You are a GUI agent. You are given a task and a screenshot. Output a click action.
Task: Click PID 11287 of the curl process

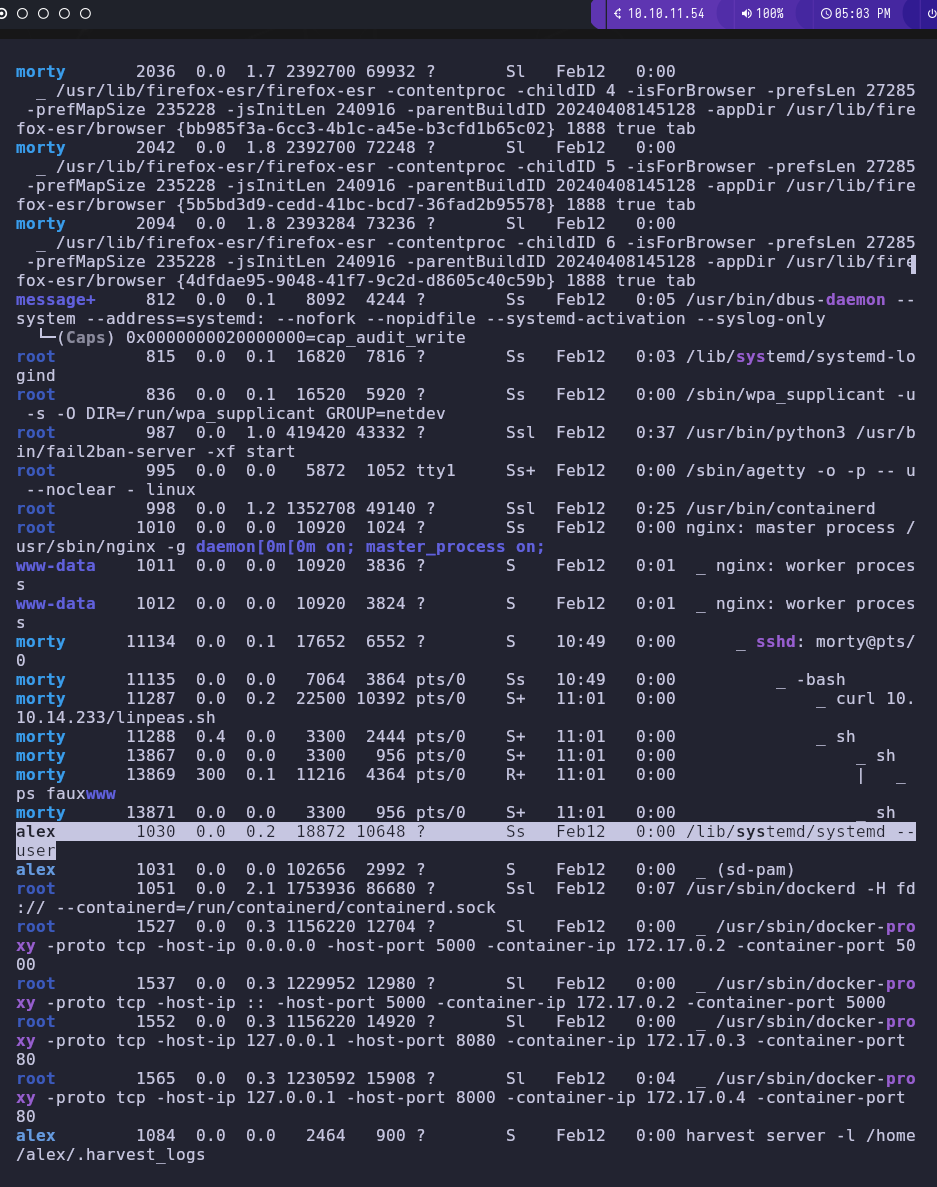point(151,699)
